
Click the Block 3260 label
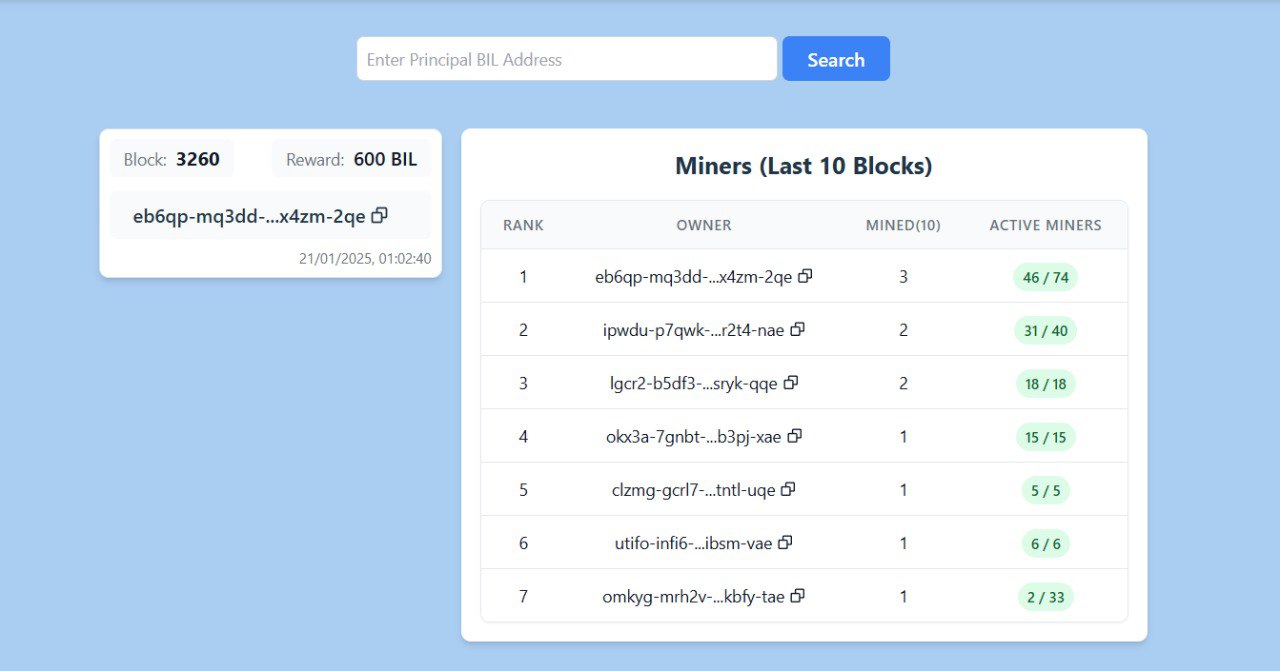tap(172, 159)
